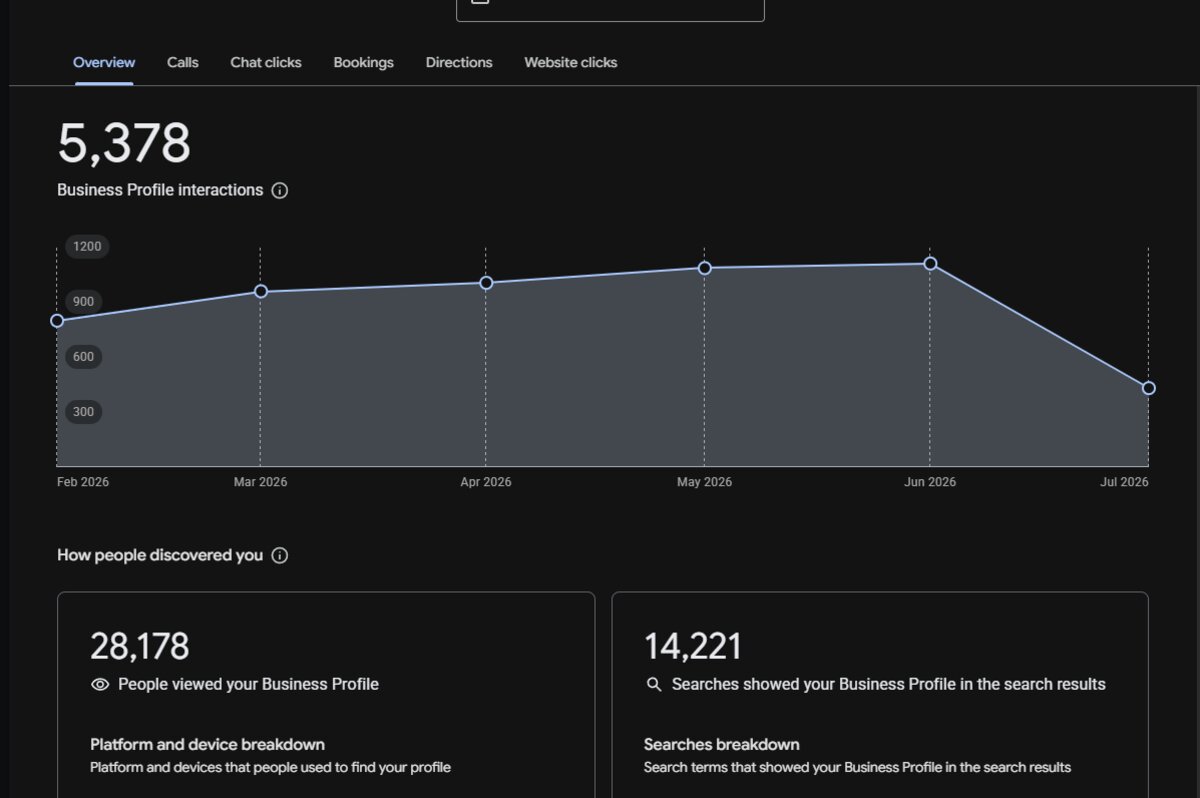
Task: Click the How people discovered you heading
Action: click(160, 555)
